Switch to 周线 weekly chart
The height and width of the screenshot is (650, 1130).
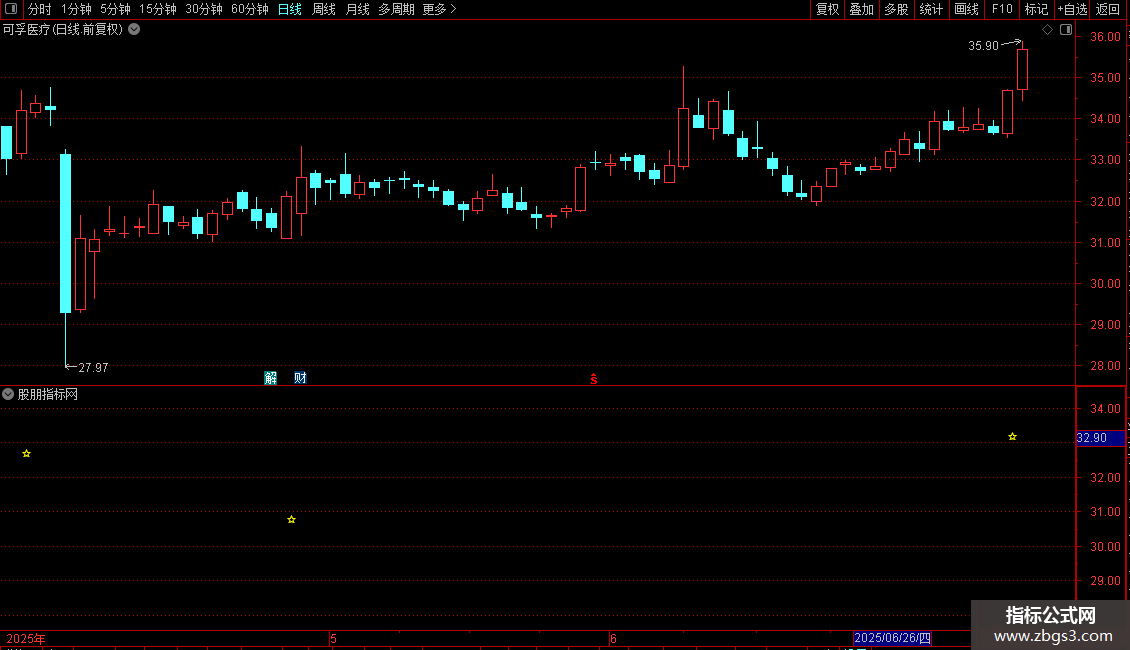324,9
